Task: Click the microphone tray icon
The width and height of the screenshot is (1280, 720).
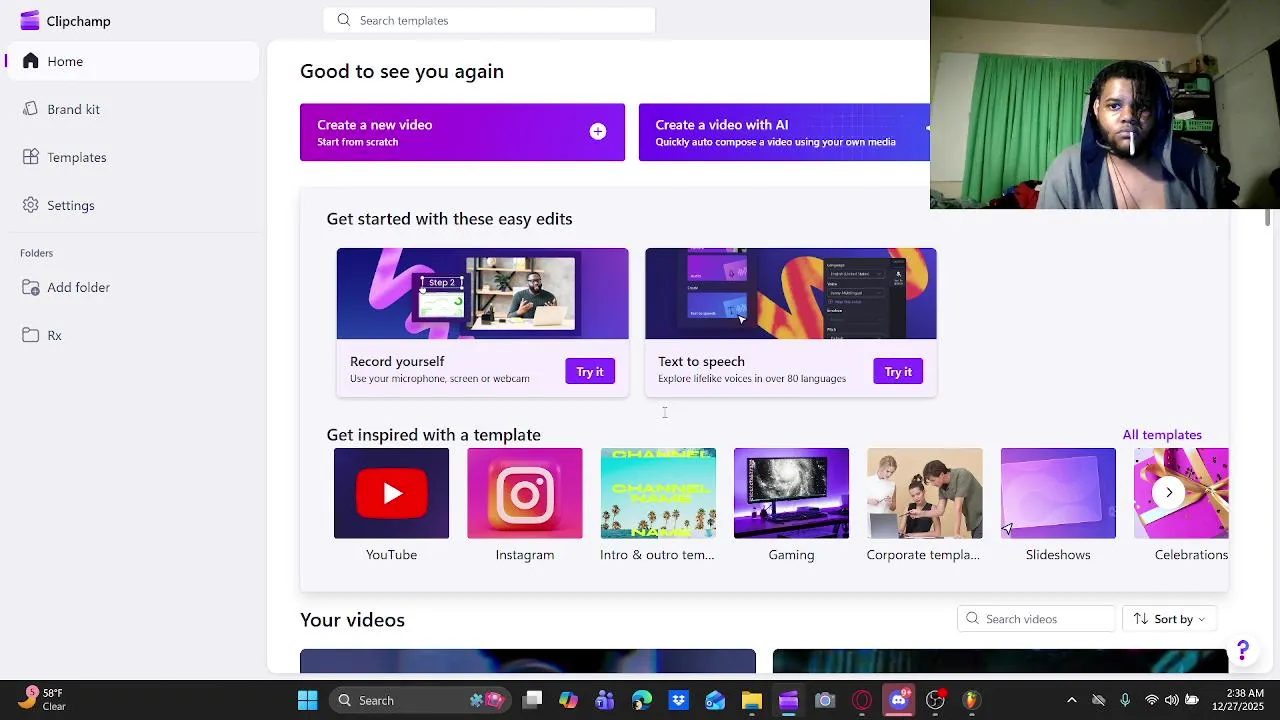Action: [x=1125, y=700]
